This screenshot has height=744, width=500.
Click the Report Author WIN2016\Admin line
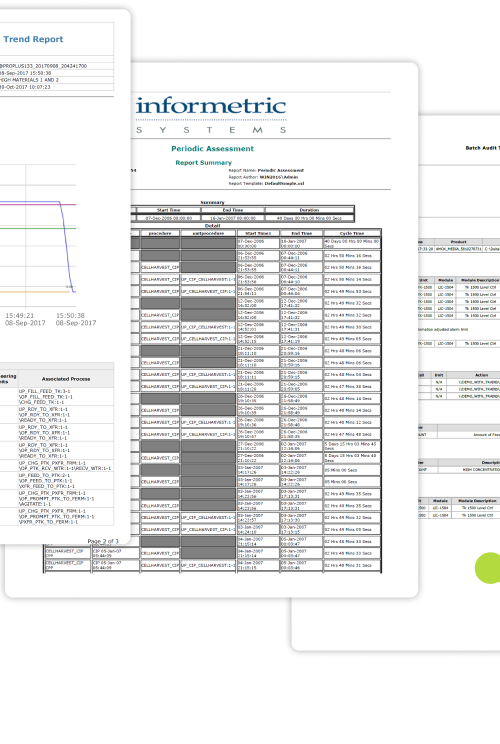(x=263, y=177)
